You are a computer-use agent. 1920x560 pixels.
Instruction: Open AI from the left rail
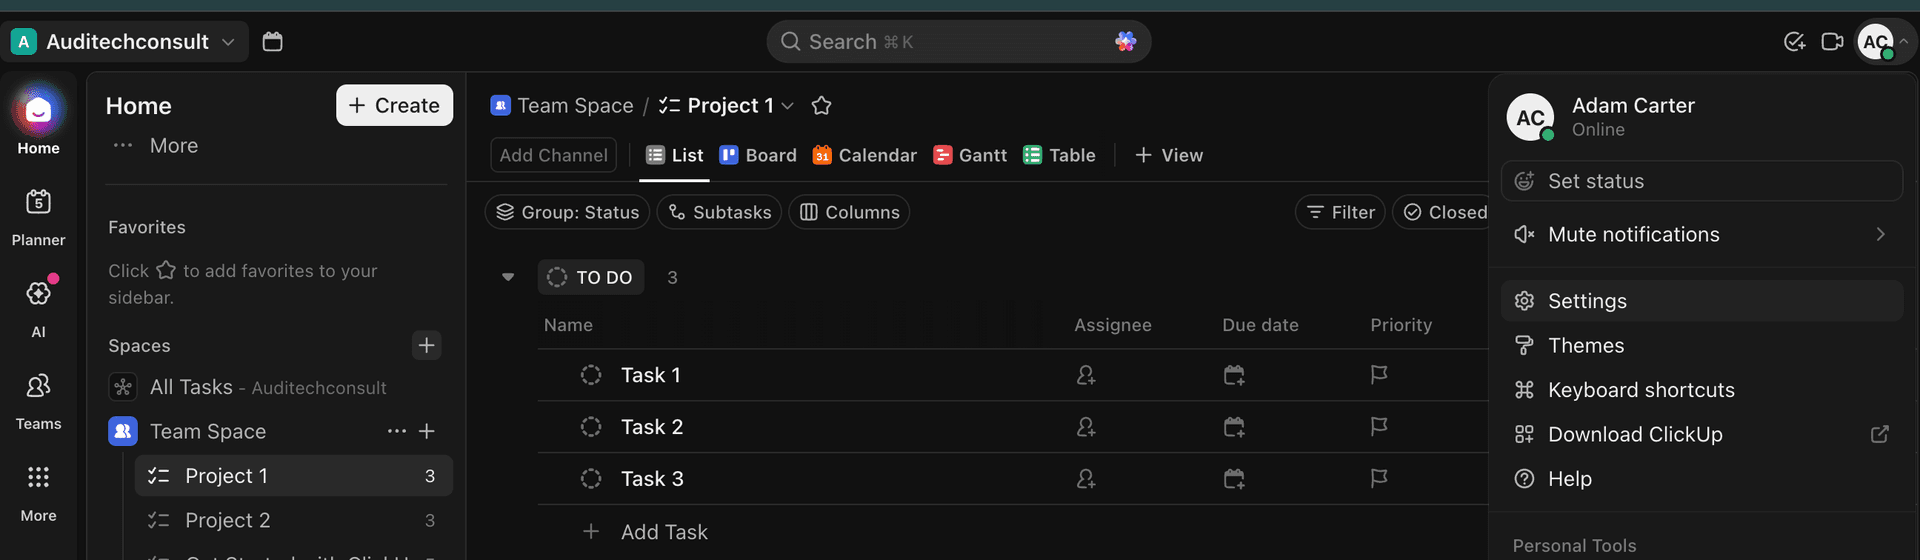[x=38, y=308]
